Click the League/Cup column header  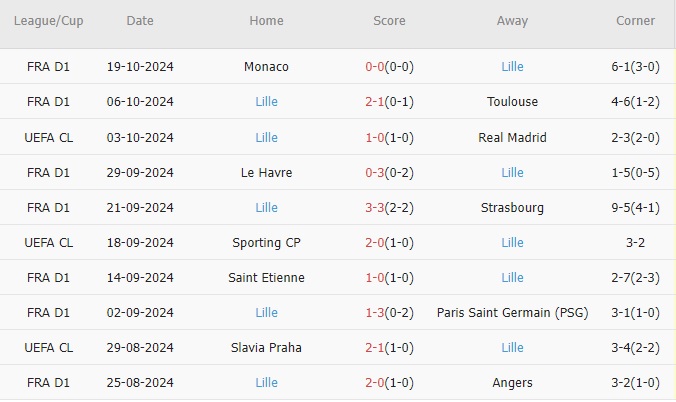pos(49,21)
